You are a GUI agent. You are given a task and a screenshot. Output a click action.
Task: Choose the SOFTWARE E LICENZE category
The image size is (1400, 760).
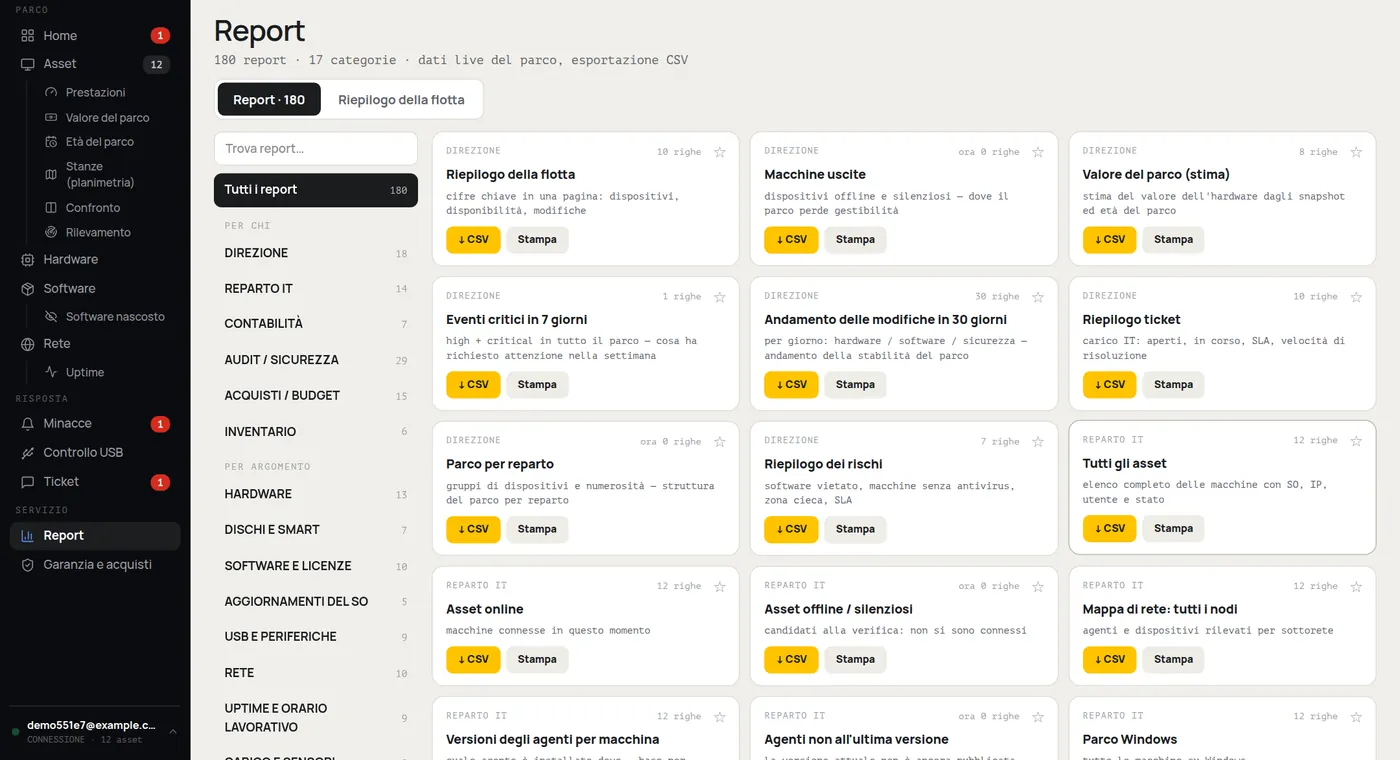click(316, 566)
